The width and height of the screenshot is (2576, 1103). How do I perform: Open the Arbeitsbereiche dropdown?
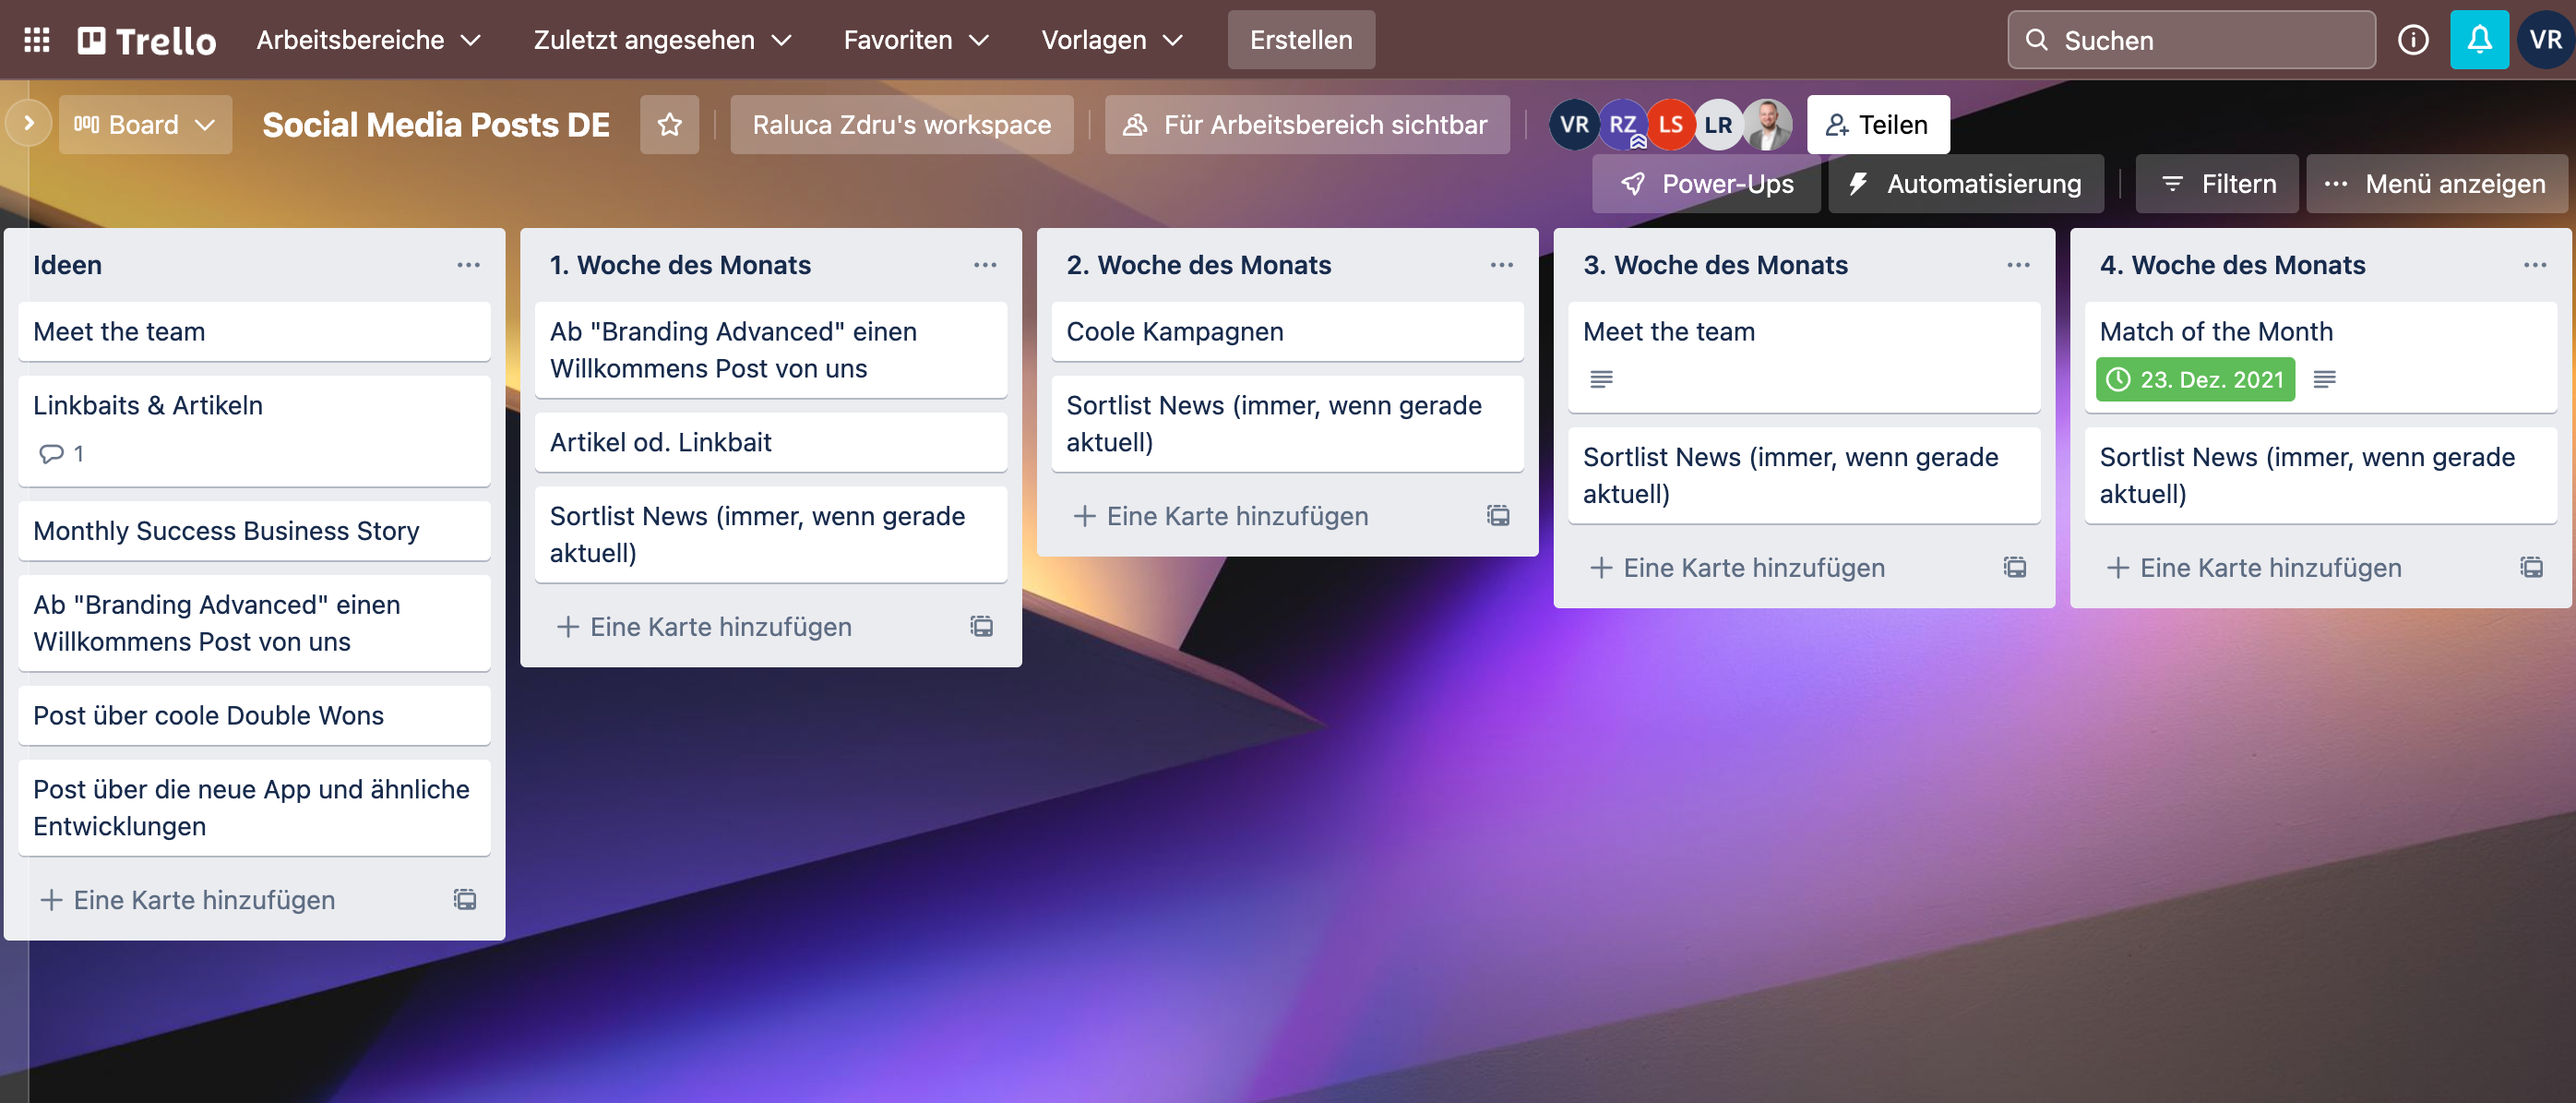click(x=368, y=40)
